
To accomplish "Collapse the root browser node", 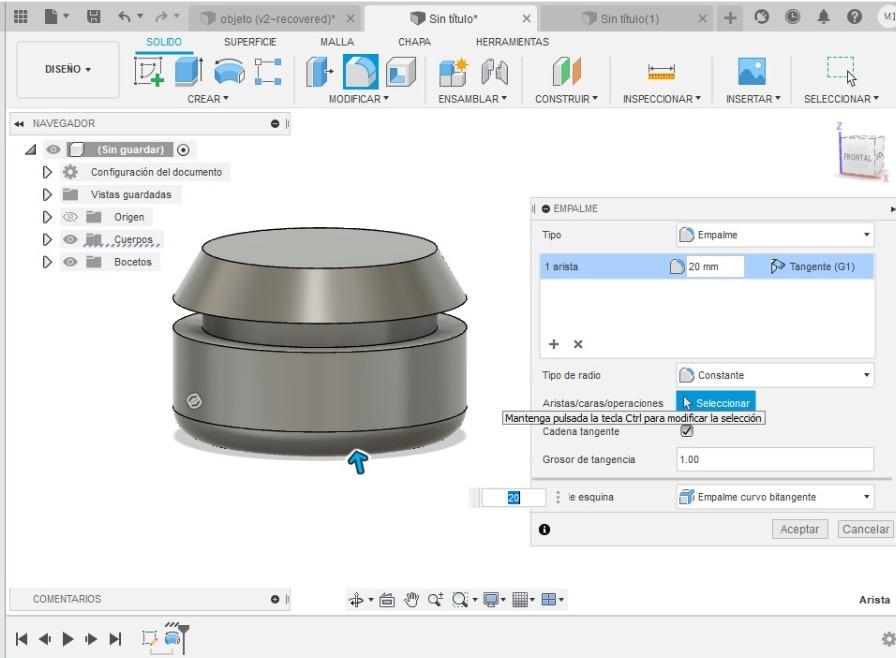I will click(31, 150).
